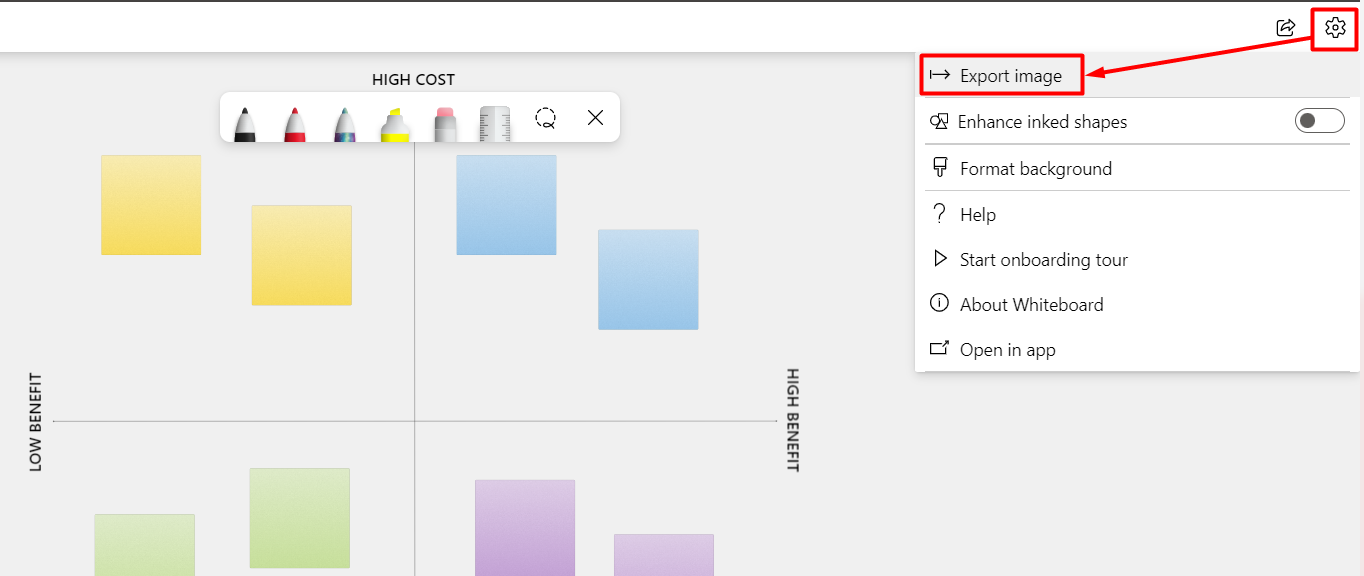This screenshot has width=1364, height=576.
Task: Select the rainbow galaxy pen tool
Action: [344, 123]
